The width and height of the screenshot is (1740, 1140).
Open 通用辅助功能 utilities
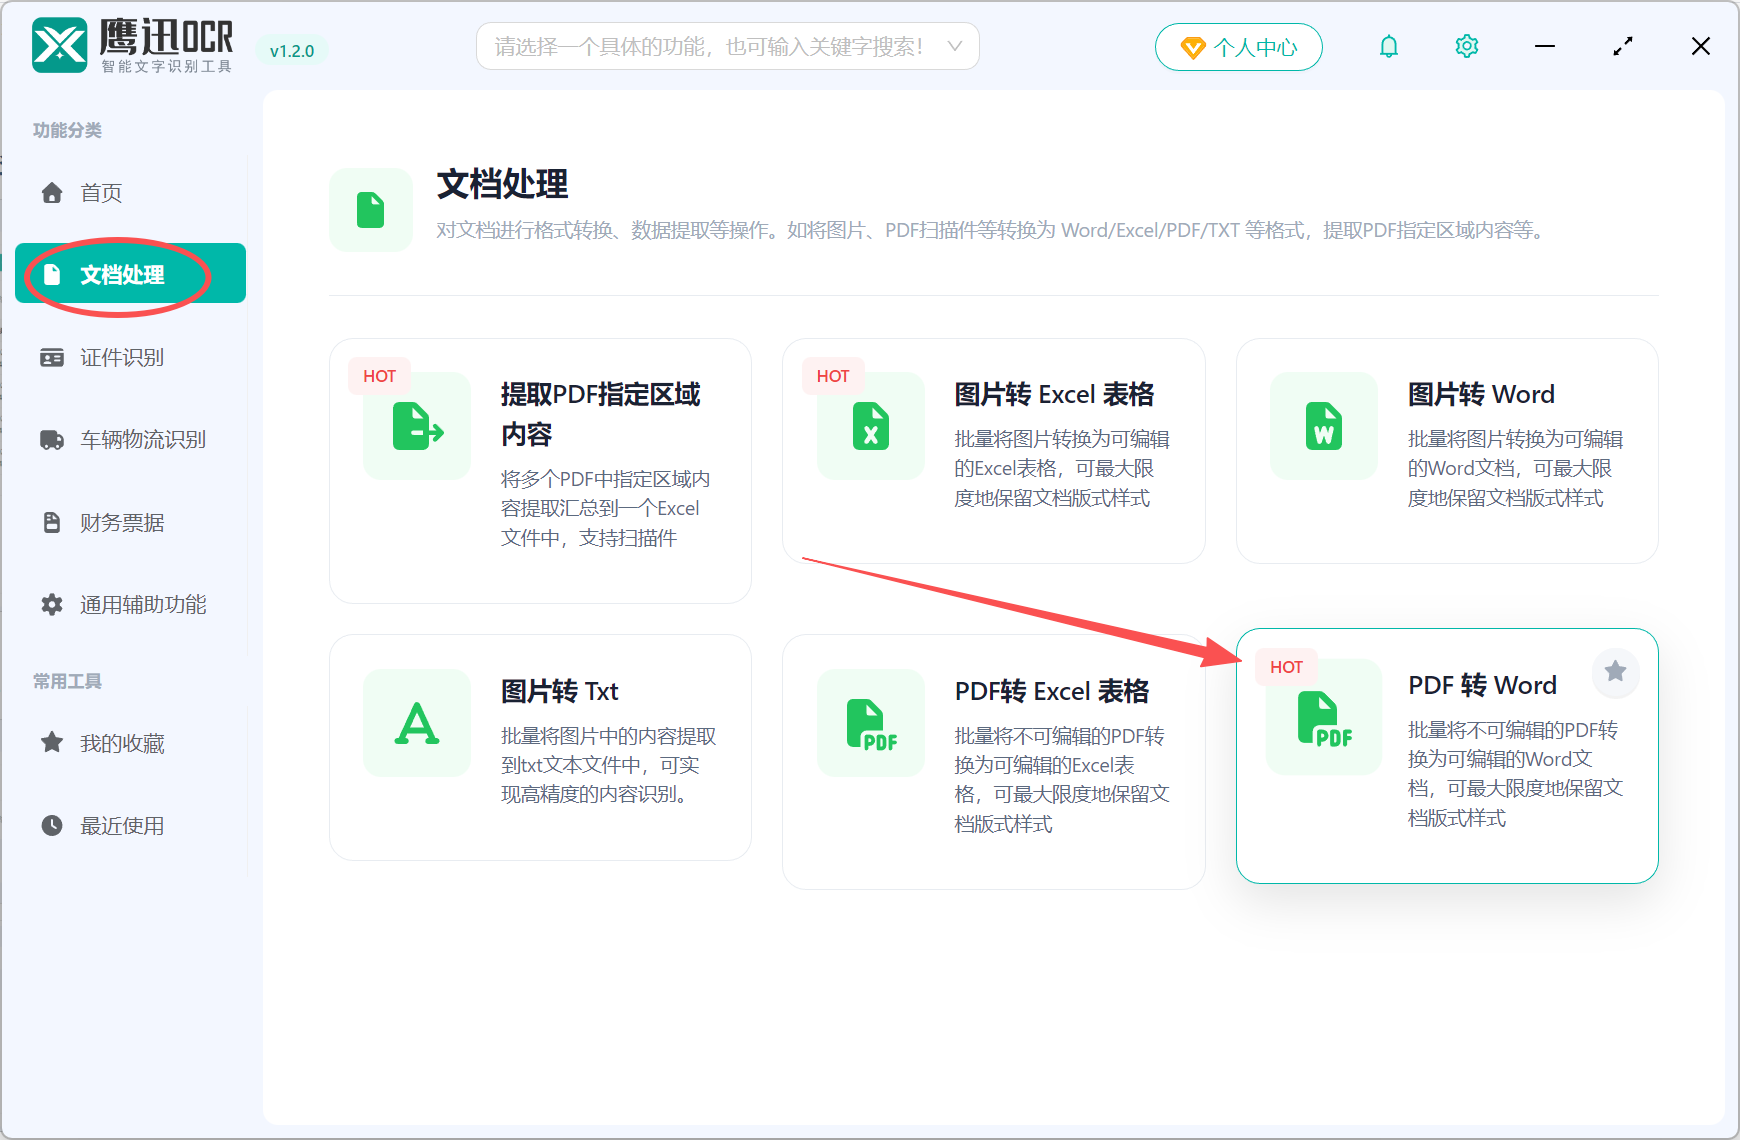click(143, 604)
